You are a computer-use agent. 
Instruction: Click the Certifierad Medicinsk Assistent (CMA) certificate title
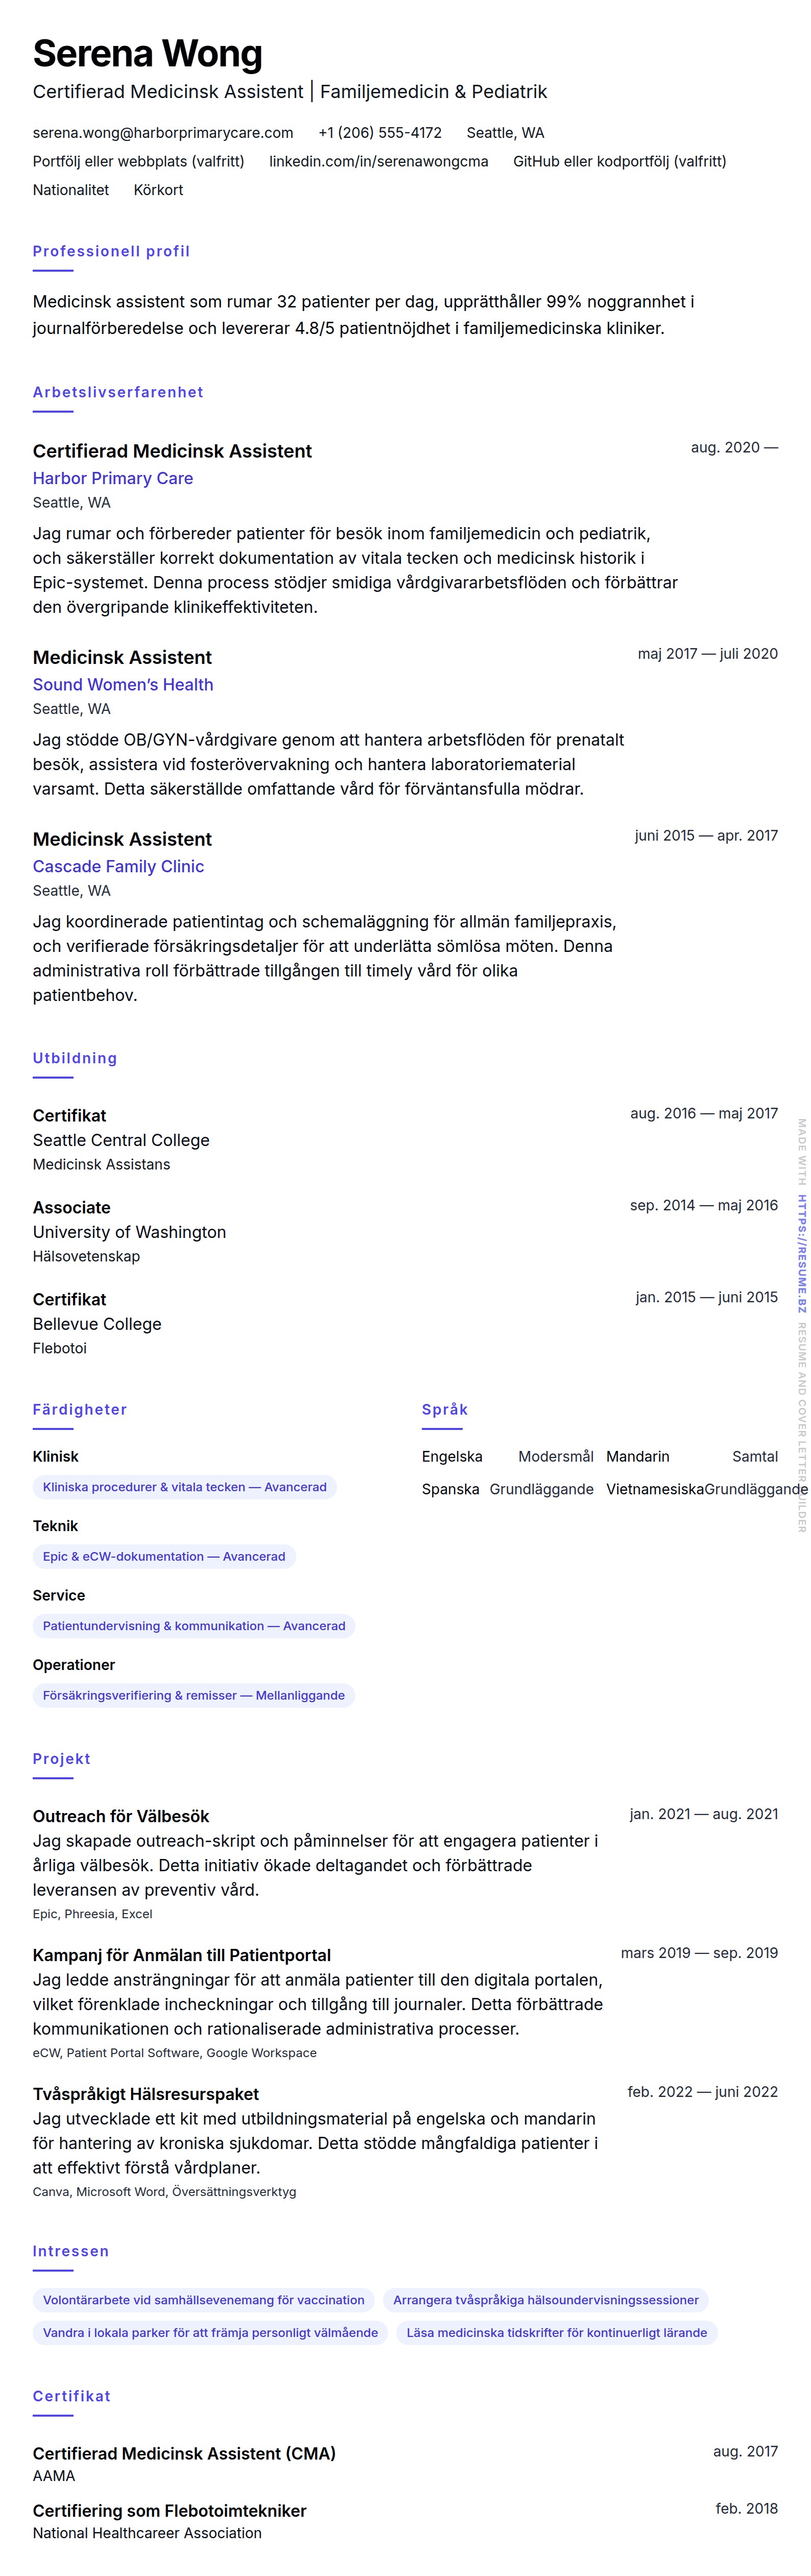184,2453
